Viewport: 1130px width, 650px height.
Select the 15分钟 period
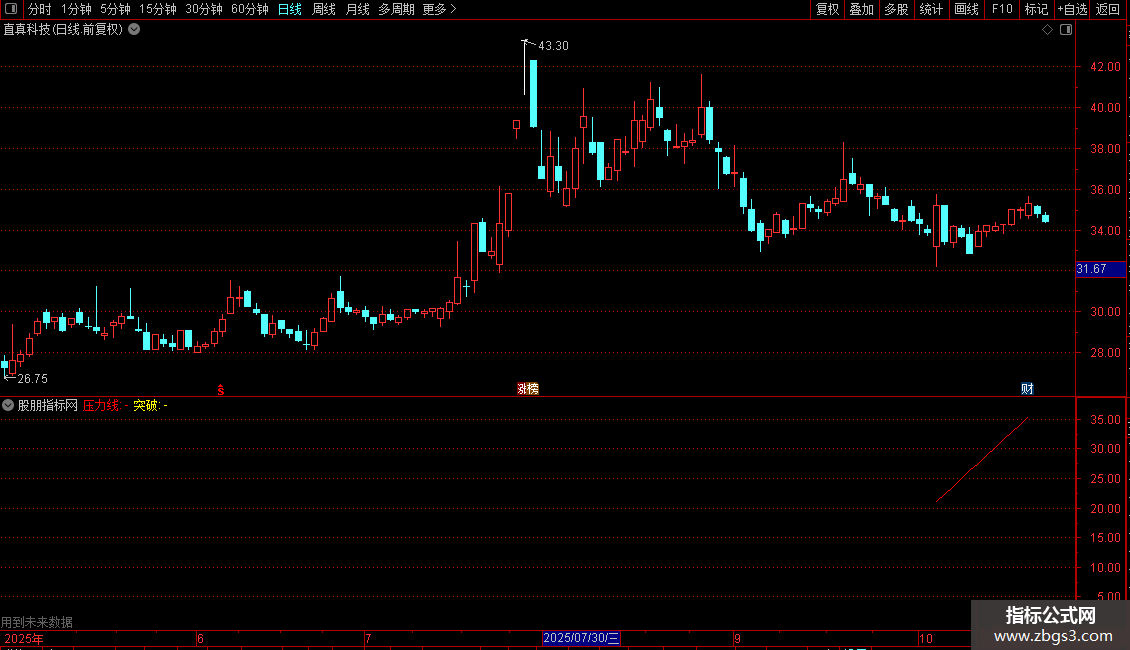point(158,9)
